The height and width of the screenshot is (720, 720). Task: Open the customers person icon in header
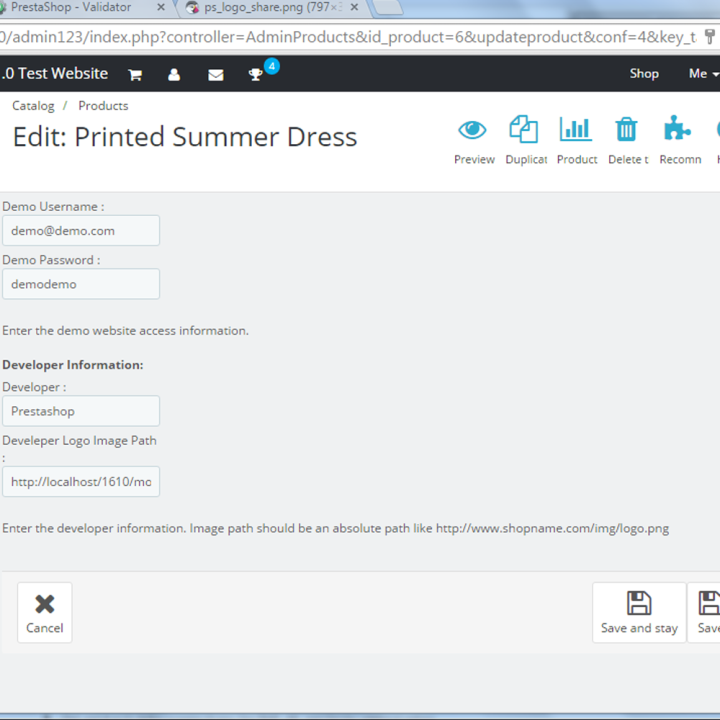pos(174,74)
